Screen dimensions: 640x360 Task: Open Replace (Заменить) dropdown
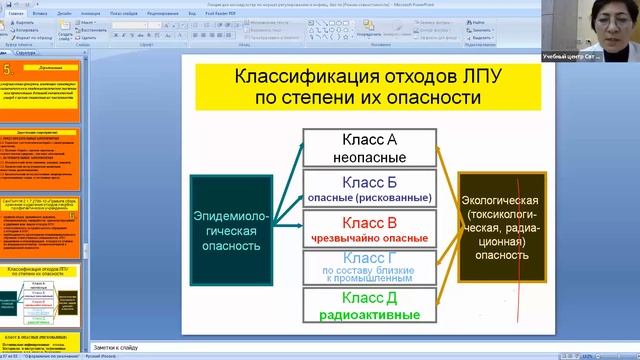click(x=480, y=30)
